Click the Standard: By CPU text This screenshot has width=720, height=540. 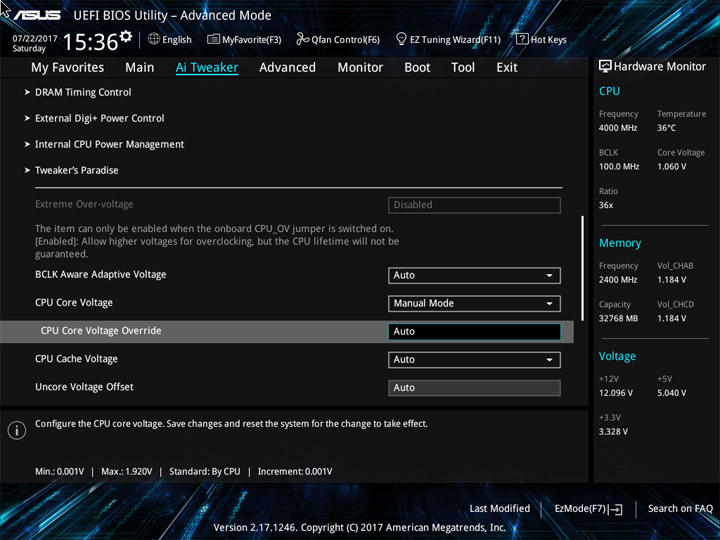(205, 472)
